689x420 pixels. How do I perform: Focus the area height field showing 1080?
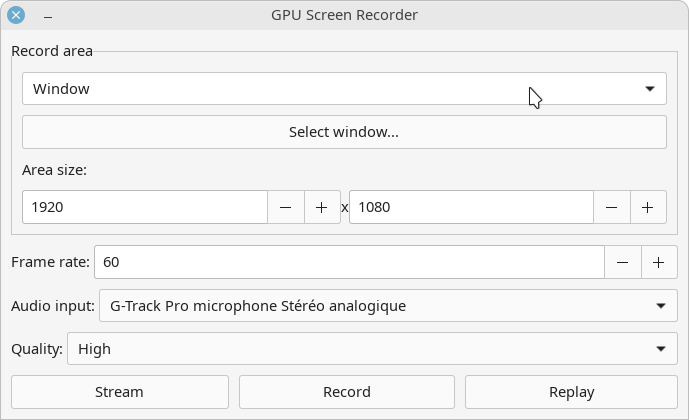(x=471, y=207)
